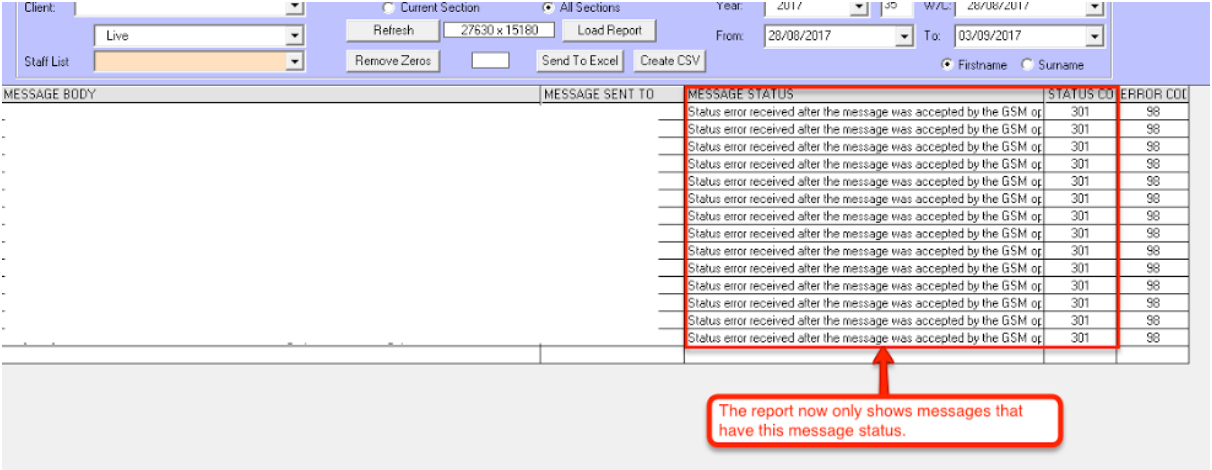The image size is (1212, 470).
Task: Expand the Live status dropdown
Action: point(294,36)
